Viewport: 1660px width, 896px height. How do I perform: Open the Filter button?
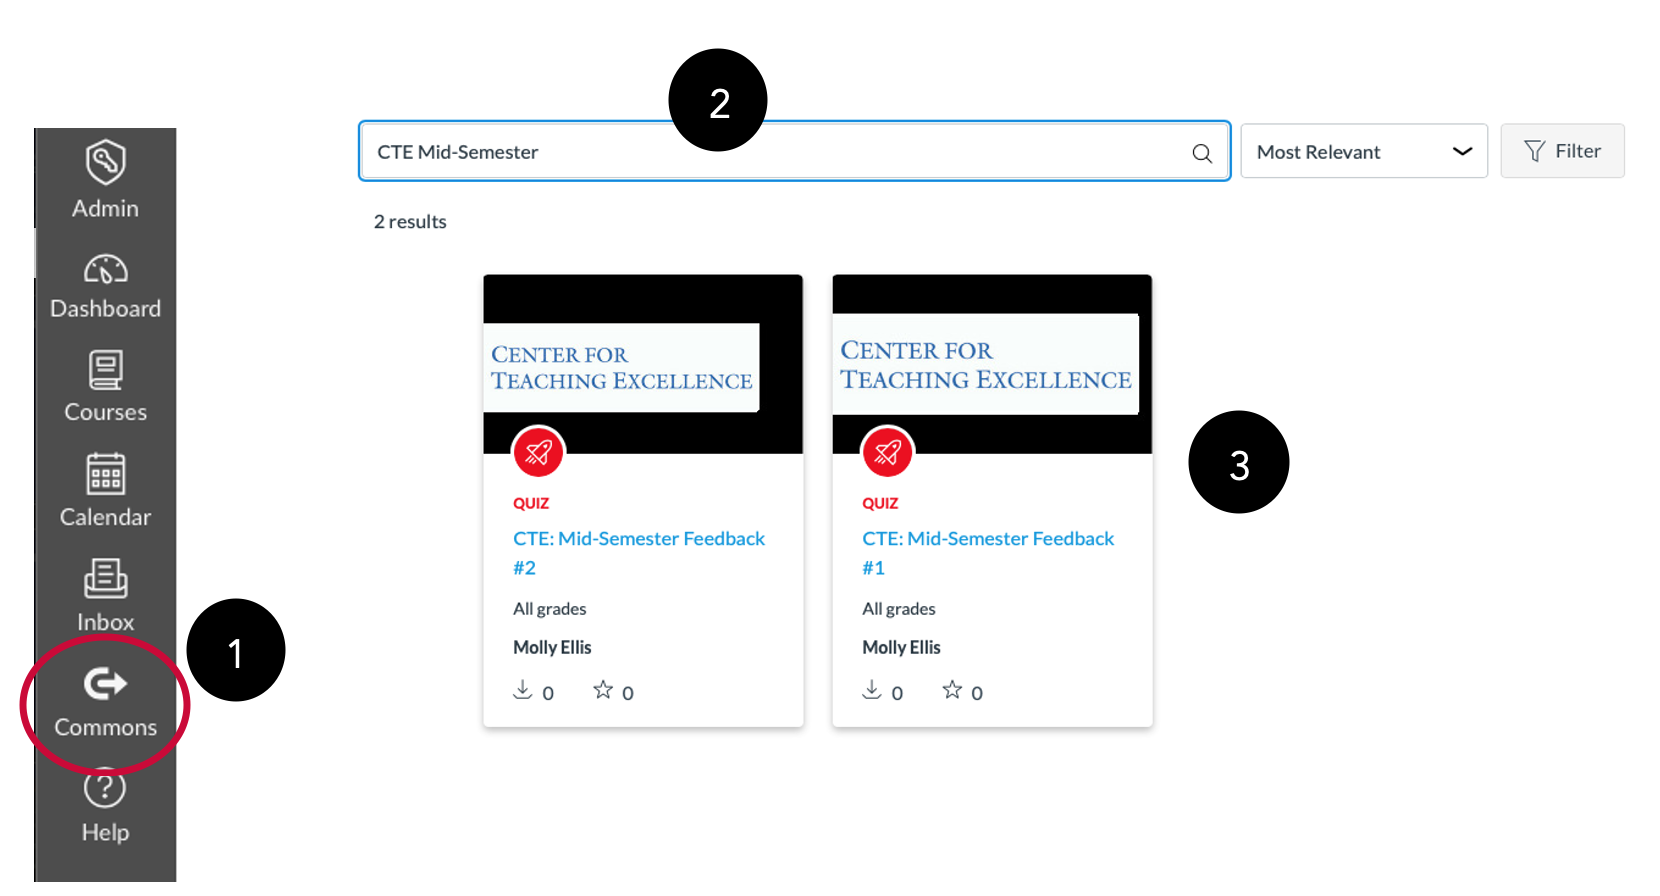click(x=1562, y=151)
